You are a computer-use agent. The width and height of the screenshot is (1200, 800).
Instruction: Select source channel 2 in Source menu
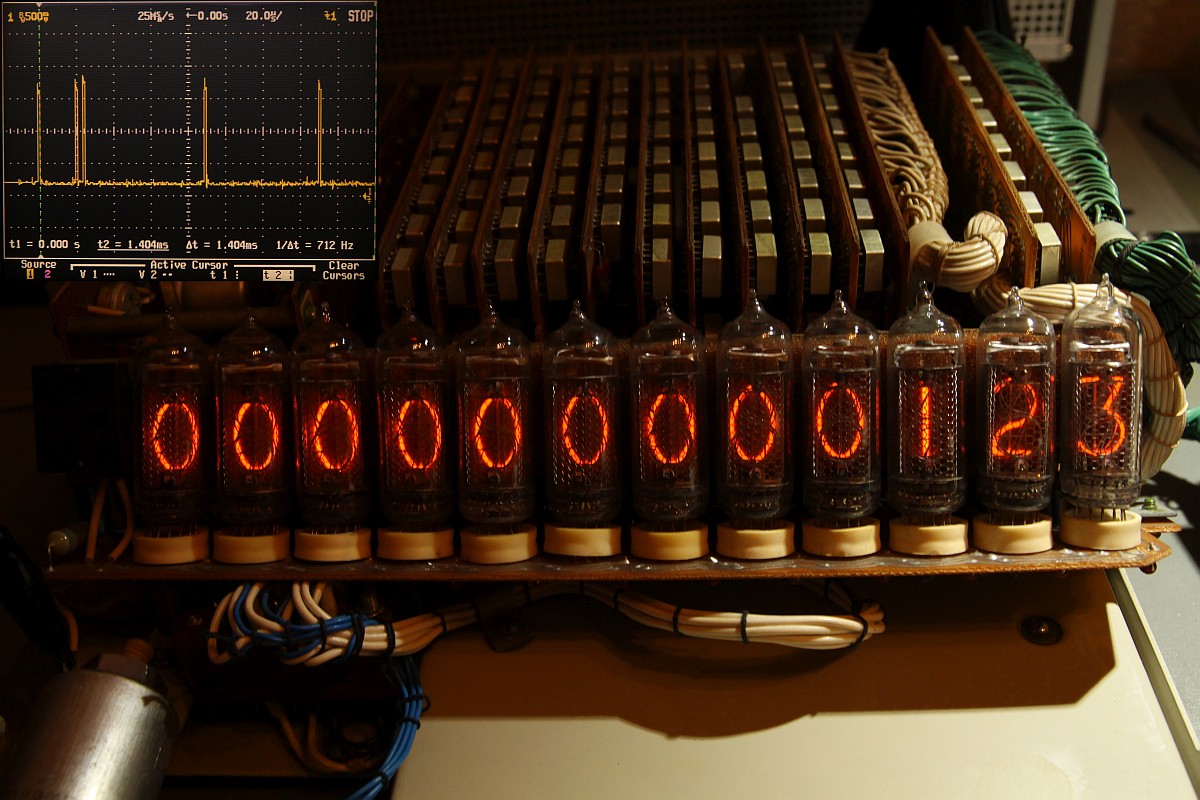[x=47, y=274]
